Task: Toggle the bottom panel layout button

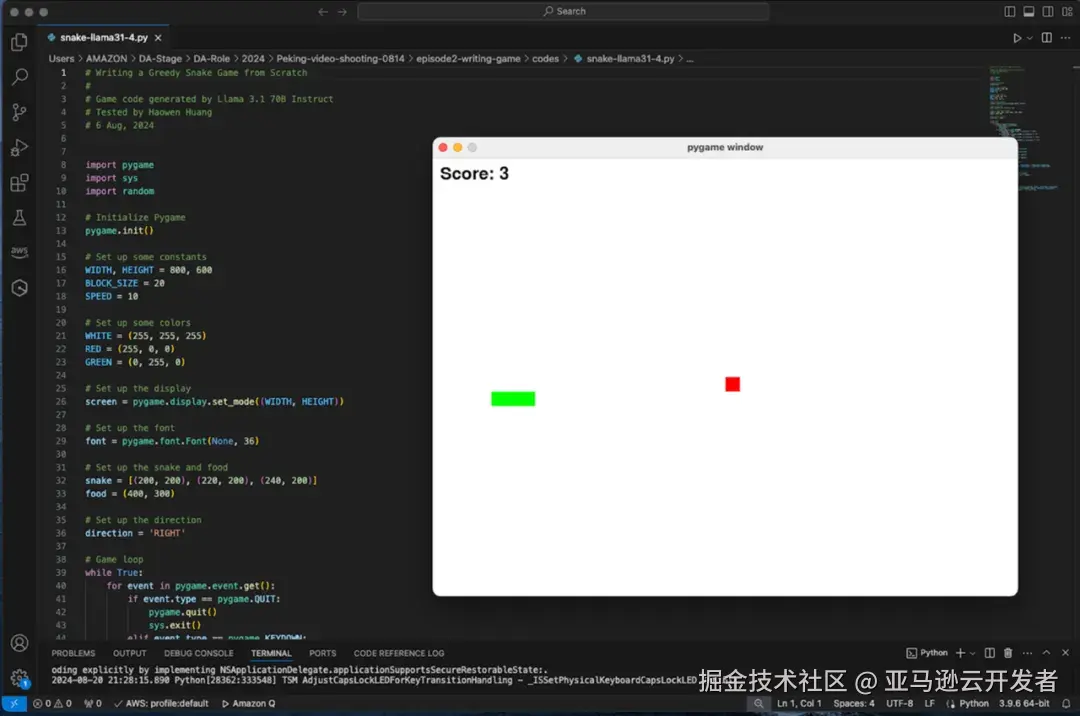Action: (x=1028, y=12)
